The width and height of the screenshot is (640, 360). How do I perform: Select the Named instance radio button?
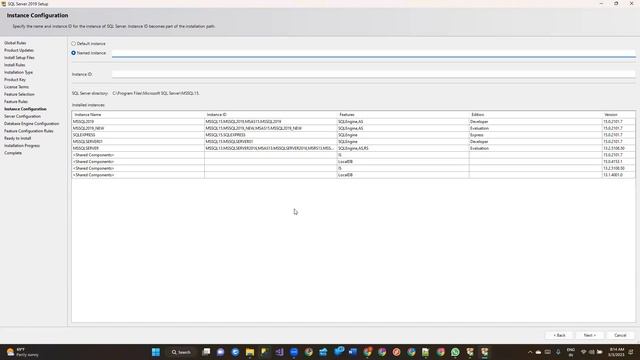click(x=73, y=53)
